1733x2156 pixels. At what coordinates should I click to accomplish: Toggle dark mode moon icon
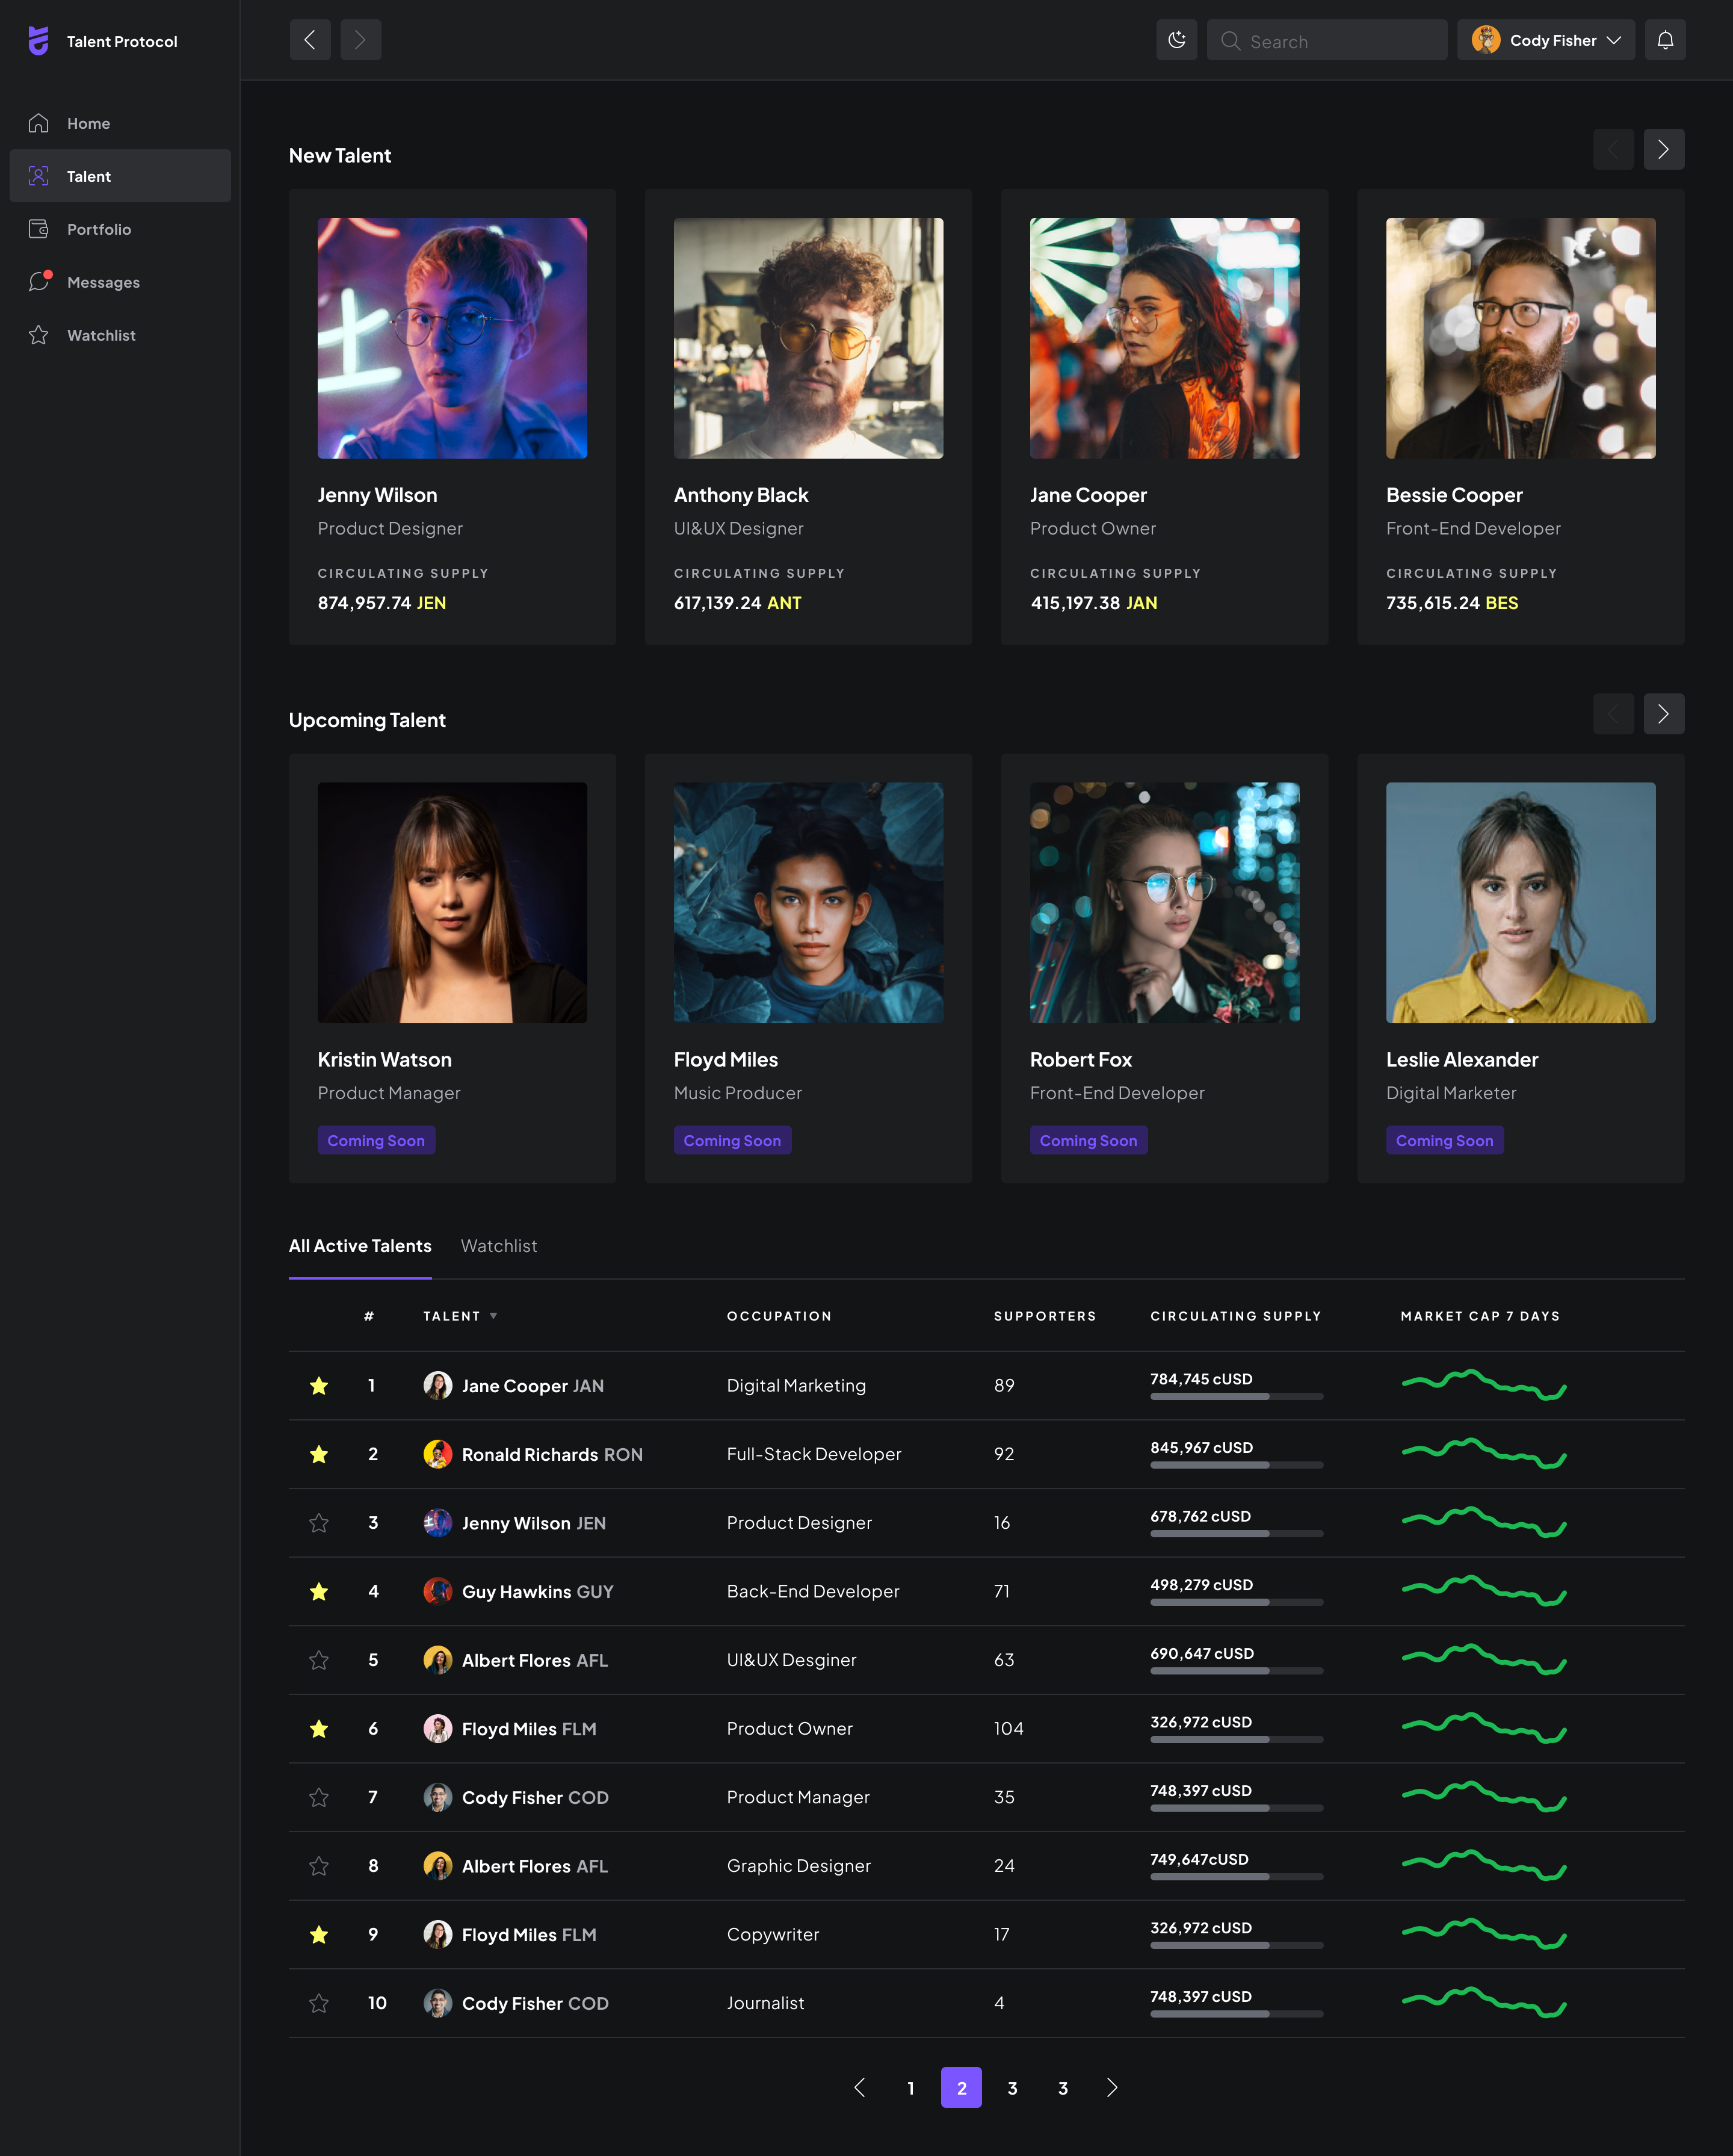click(x=1176, y=40)
